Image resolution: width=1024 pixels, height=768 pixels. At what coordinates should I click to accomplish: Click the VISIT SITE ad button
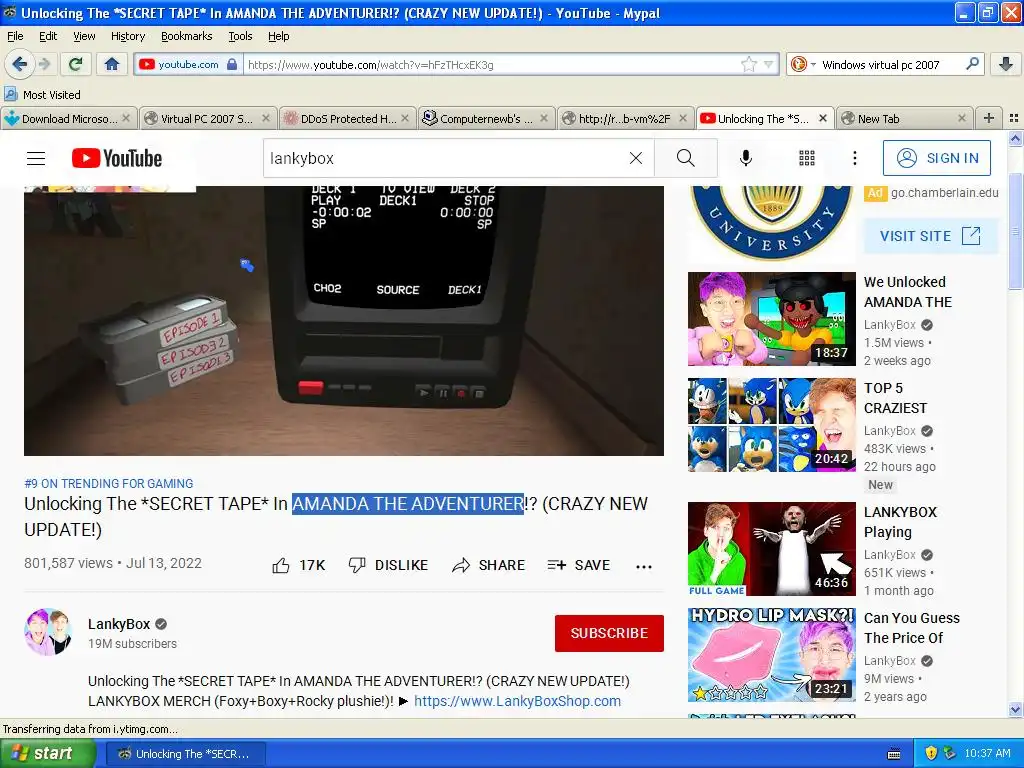click(x=931, y=236)
